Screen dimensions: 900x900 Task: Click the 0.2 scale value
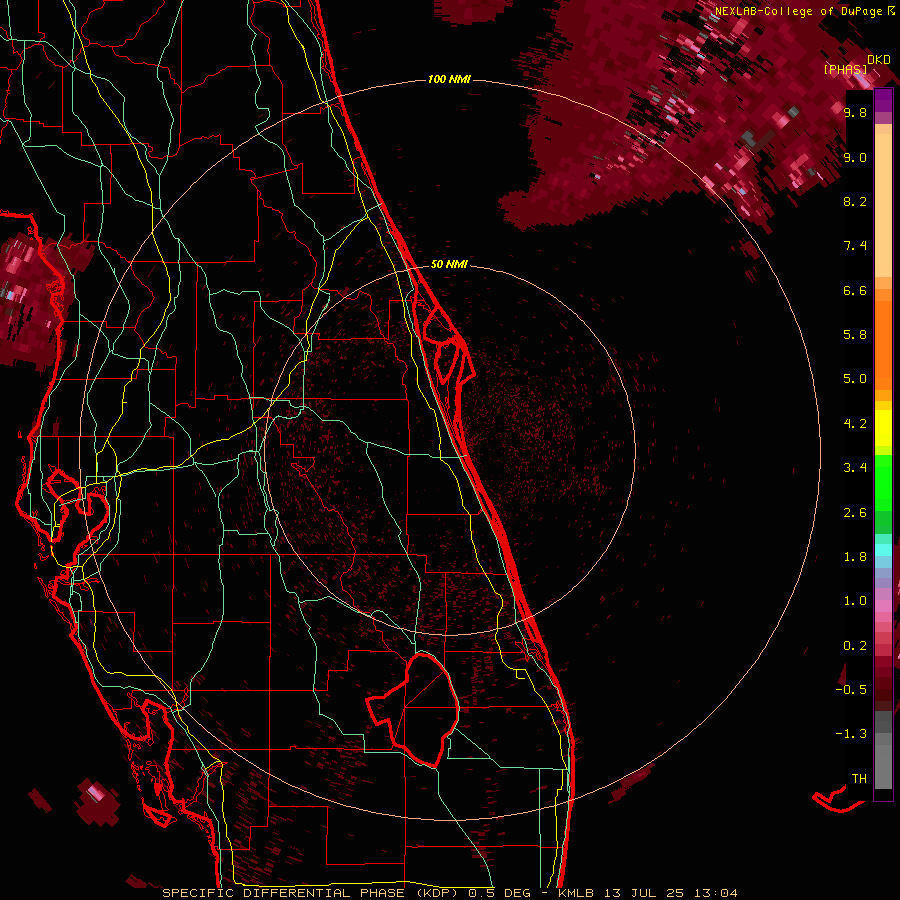click(855, 646)
